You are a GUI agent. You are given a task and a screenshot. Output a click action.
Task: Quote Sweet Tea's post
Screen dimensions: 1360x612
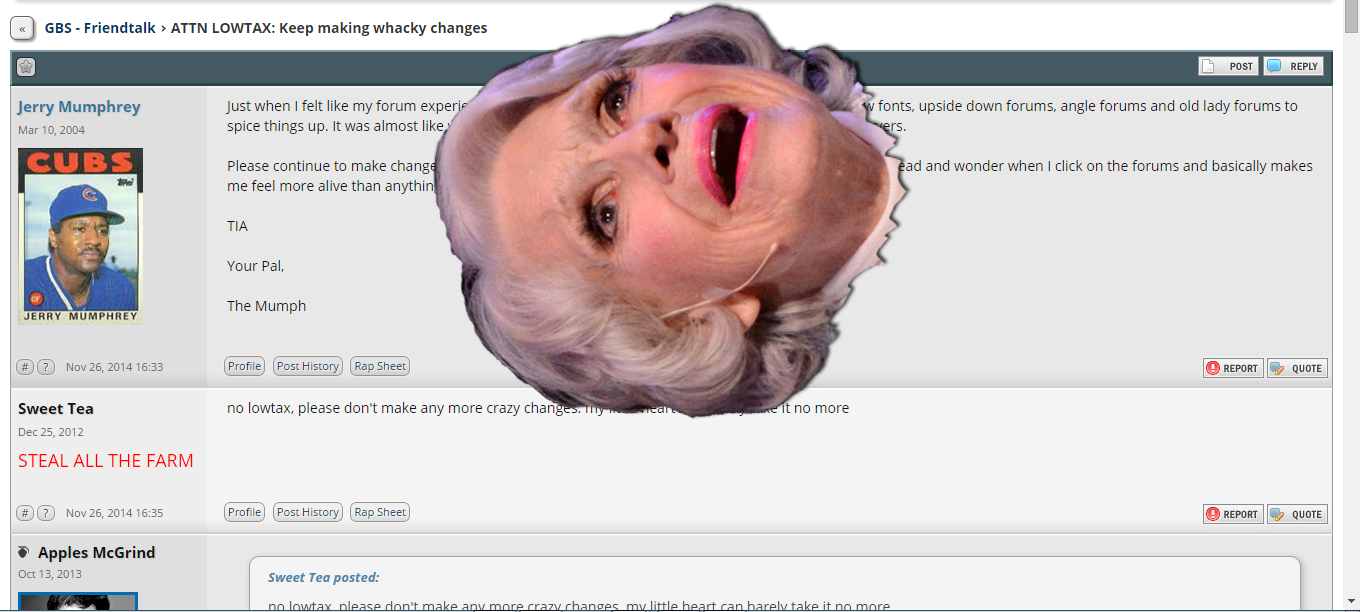coord(1297,514)
